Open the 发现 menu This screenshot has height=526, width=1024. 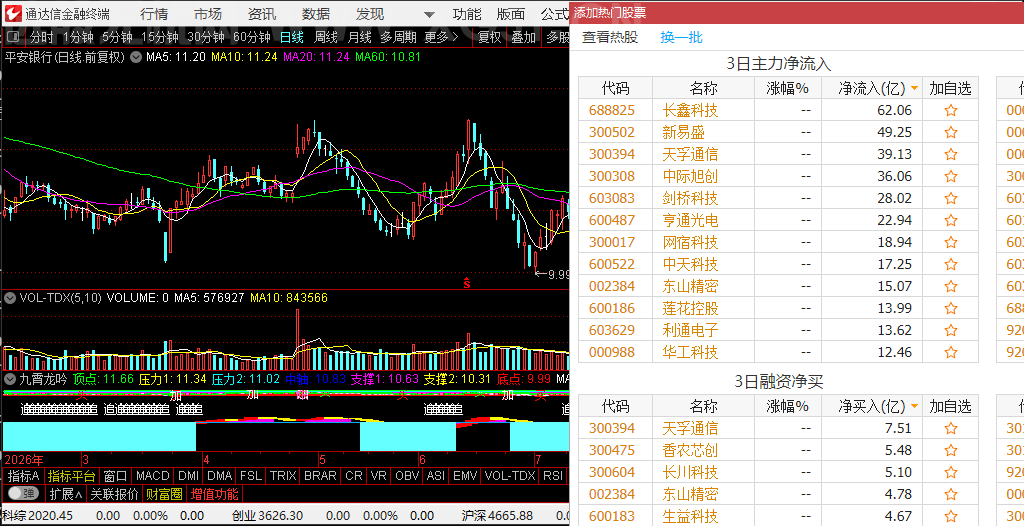click(x=370, y=14)
